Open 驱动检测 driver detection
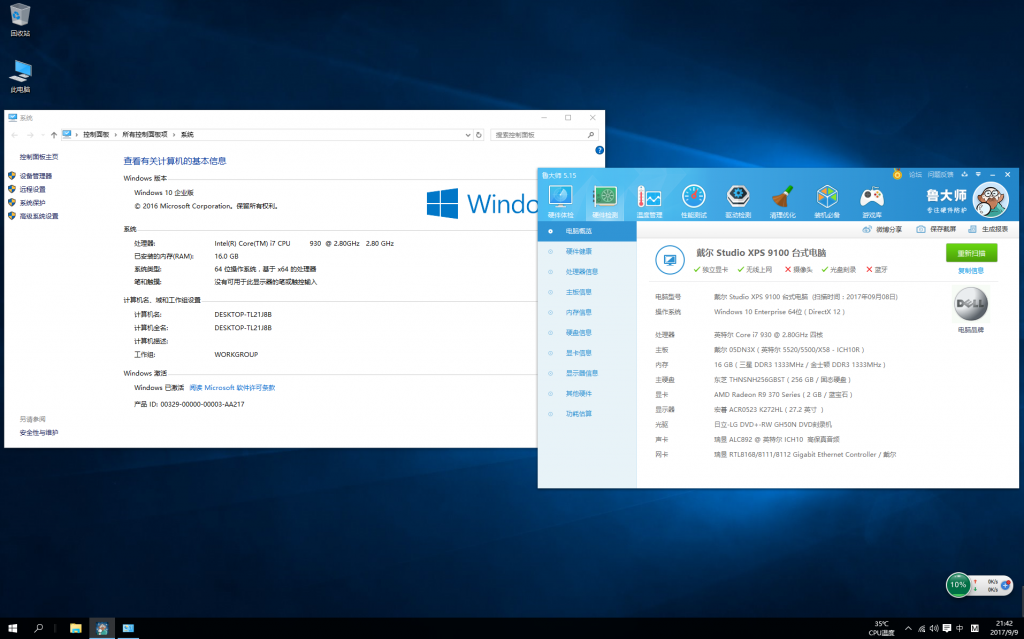This screenshot has height=639, width=1024. pos(738,201)
